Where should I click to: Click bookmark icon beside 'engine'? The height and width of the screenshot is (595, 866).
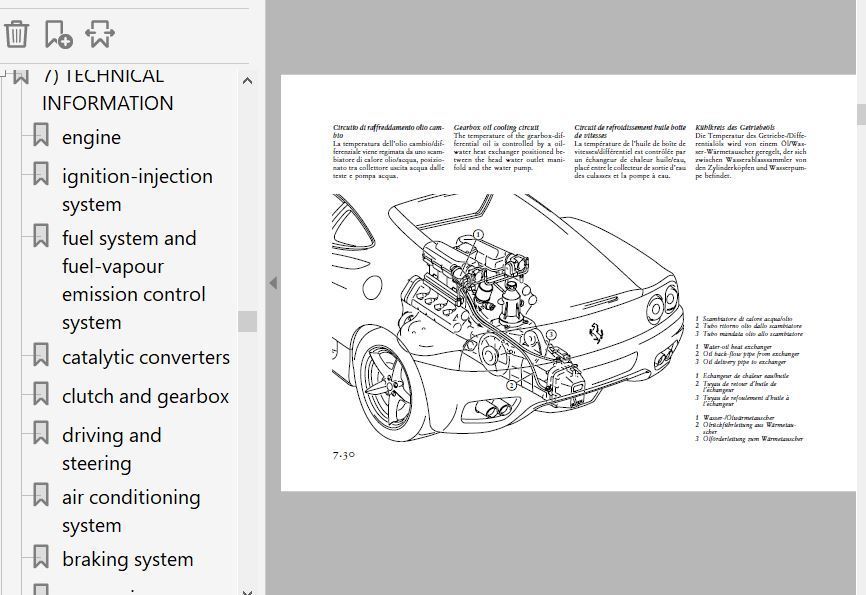pos(41,135)
